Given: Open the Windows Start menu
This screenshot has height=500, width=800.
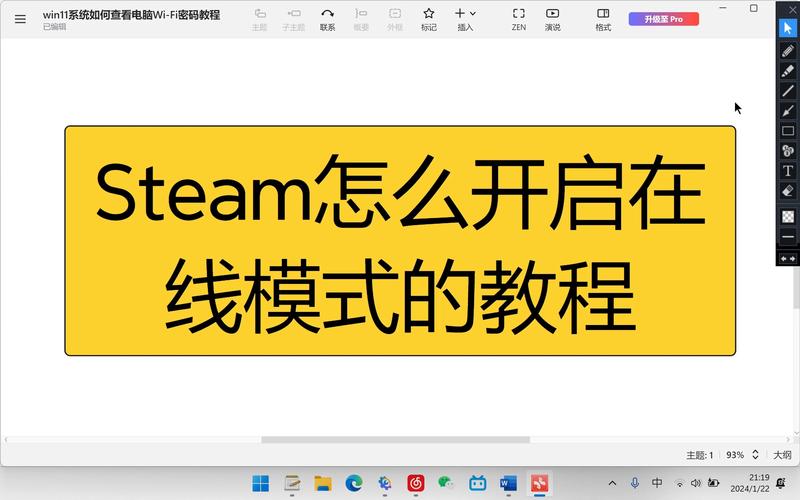Looking at the screenshot, I should pyautogui.click(x=261, y=483).
